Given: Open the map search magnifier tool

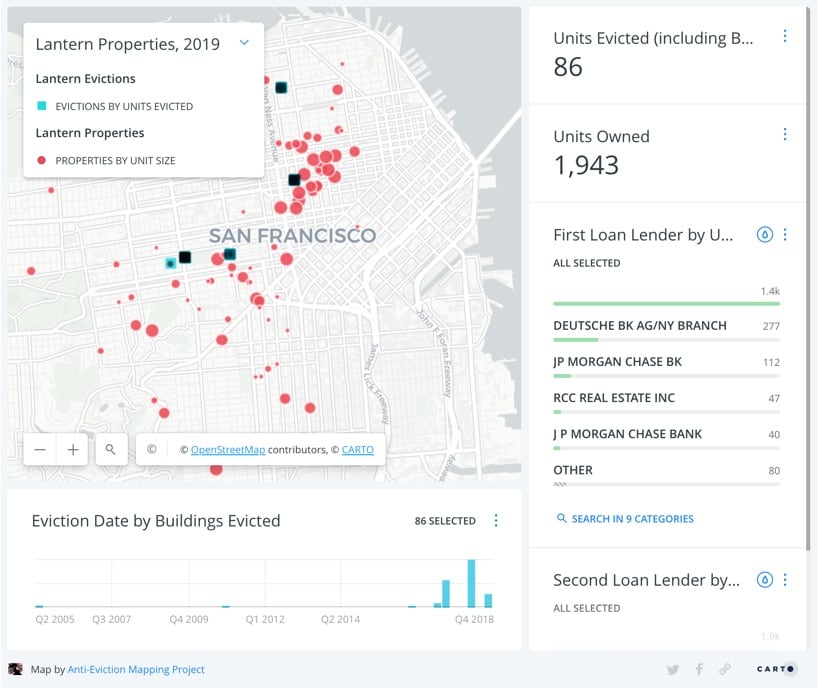Looking at the screenshot, I should coord(111,450).
